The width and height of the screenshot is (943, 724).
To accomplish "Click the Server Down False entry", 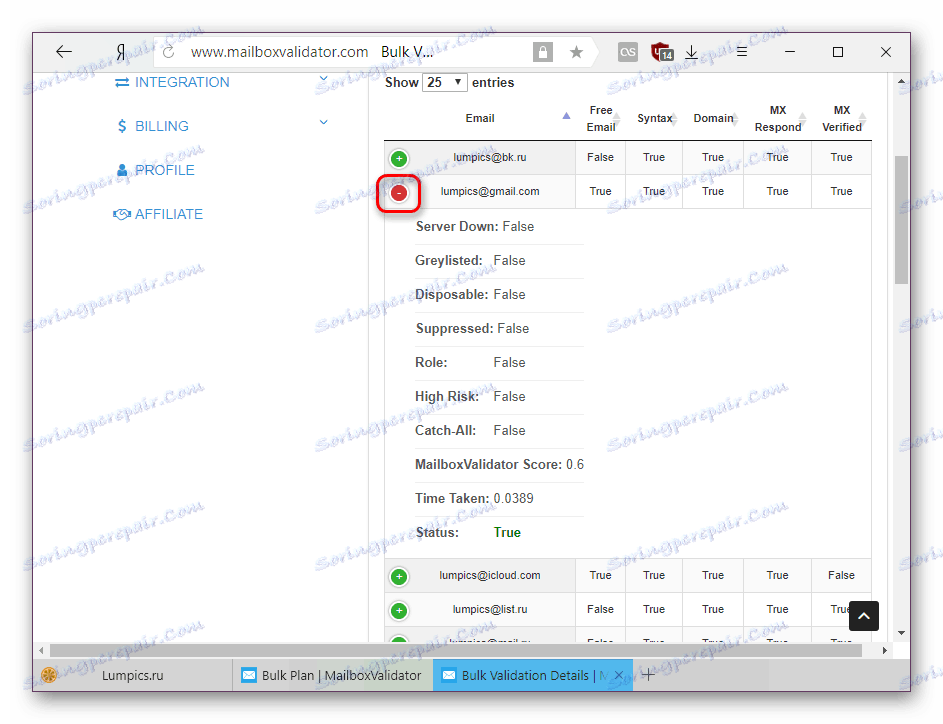I will (475, 226).
